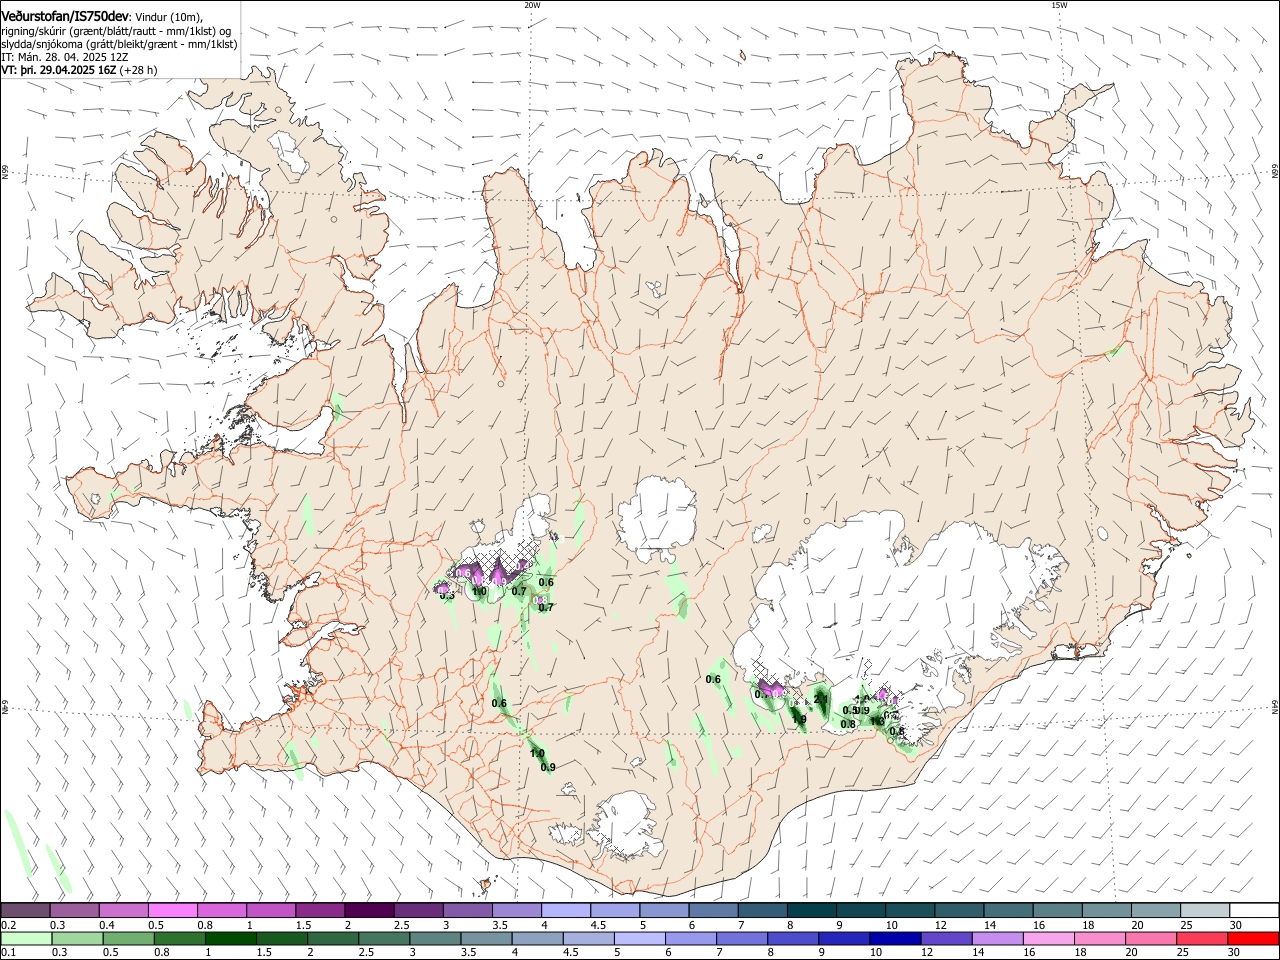
Task: Pick the dark green rain swatch labelled 1
Action: click(230, 939)
